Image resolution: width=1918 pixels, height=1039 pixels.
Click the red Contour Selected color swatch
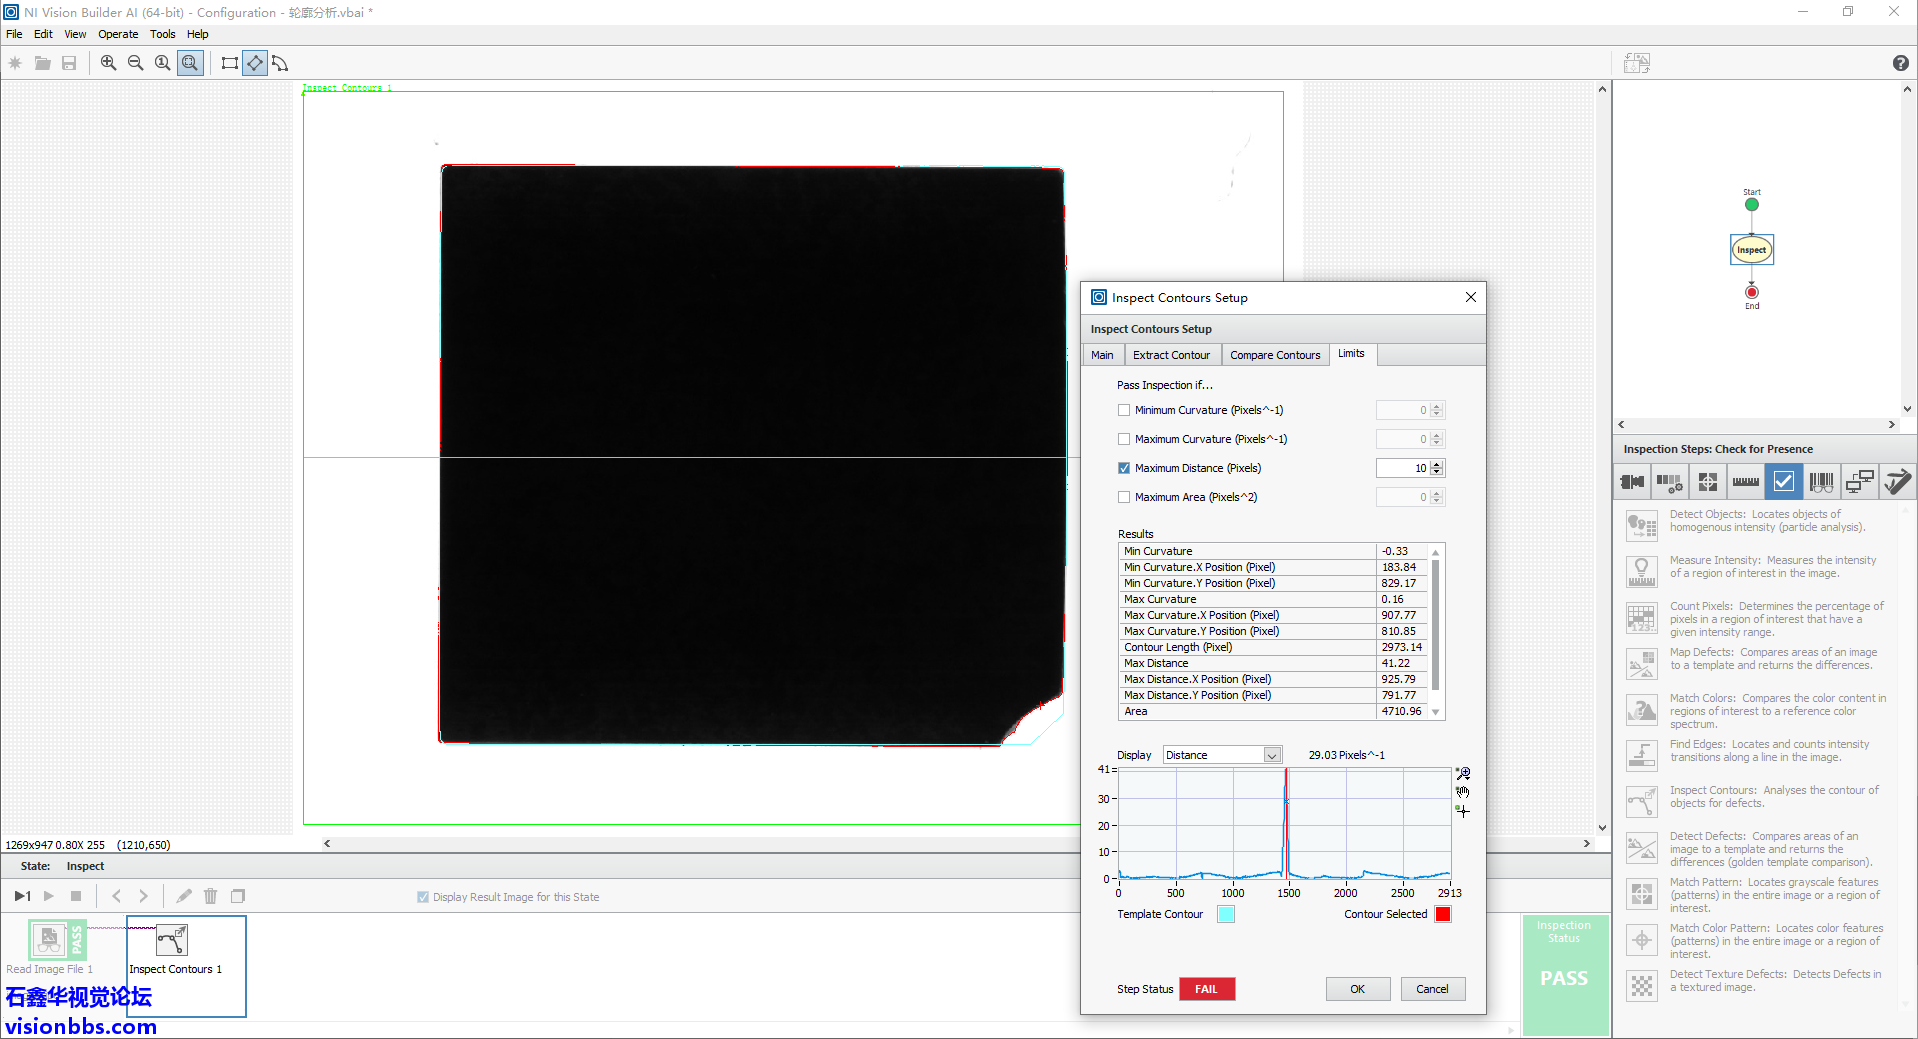point(1442,914)
